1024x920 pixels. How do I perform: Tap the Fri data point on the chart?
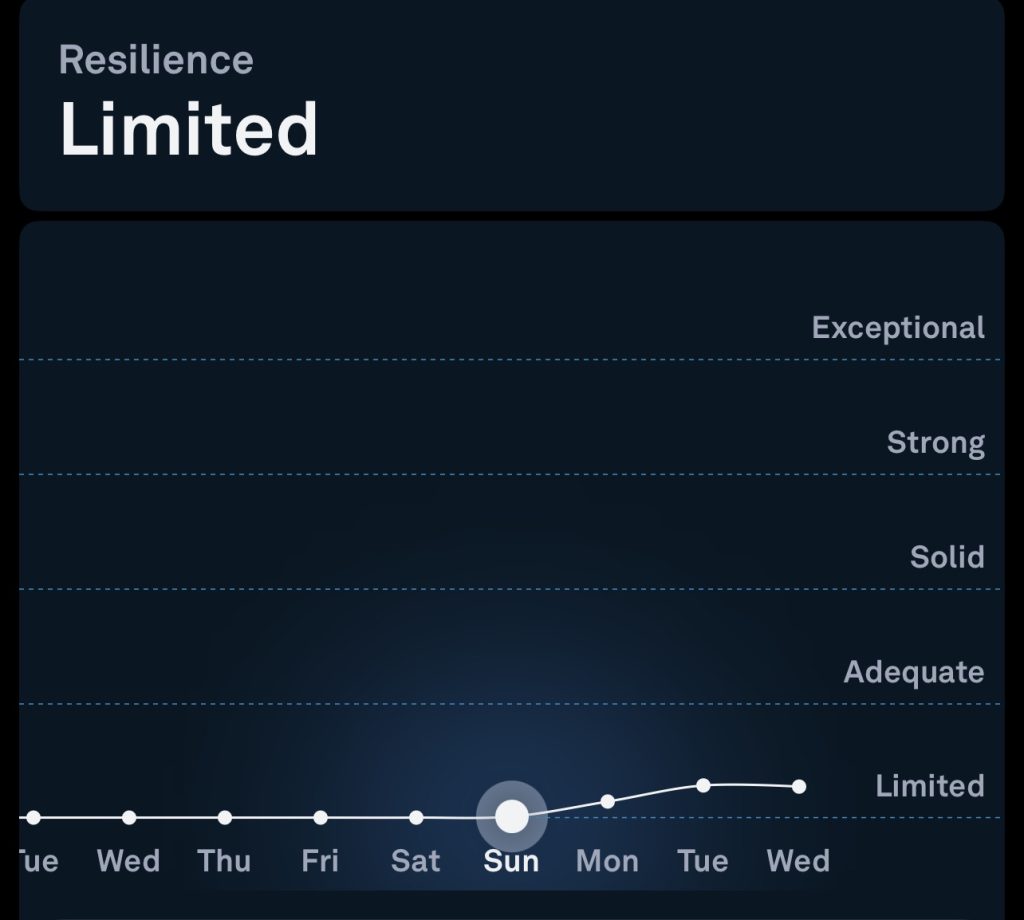pos(320,818)
